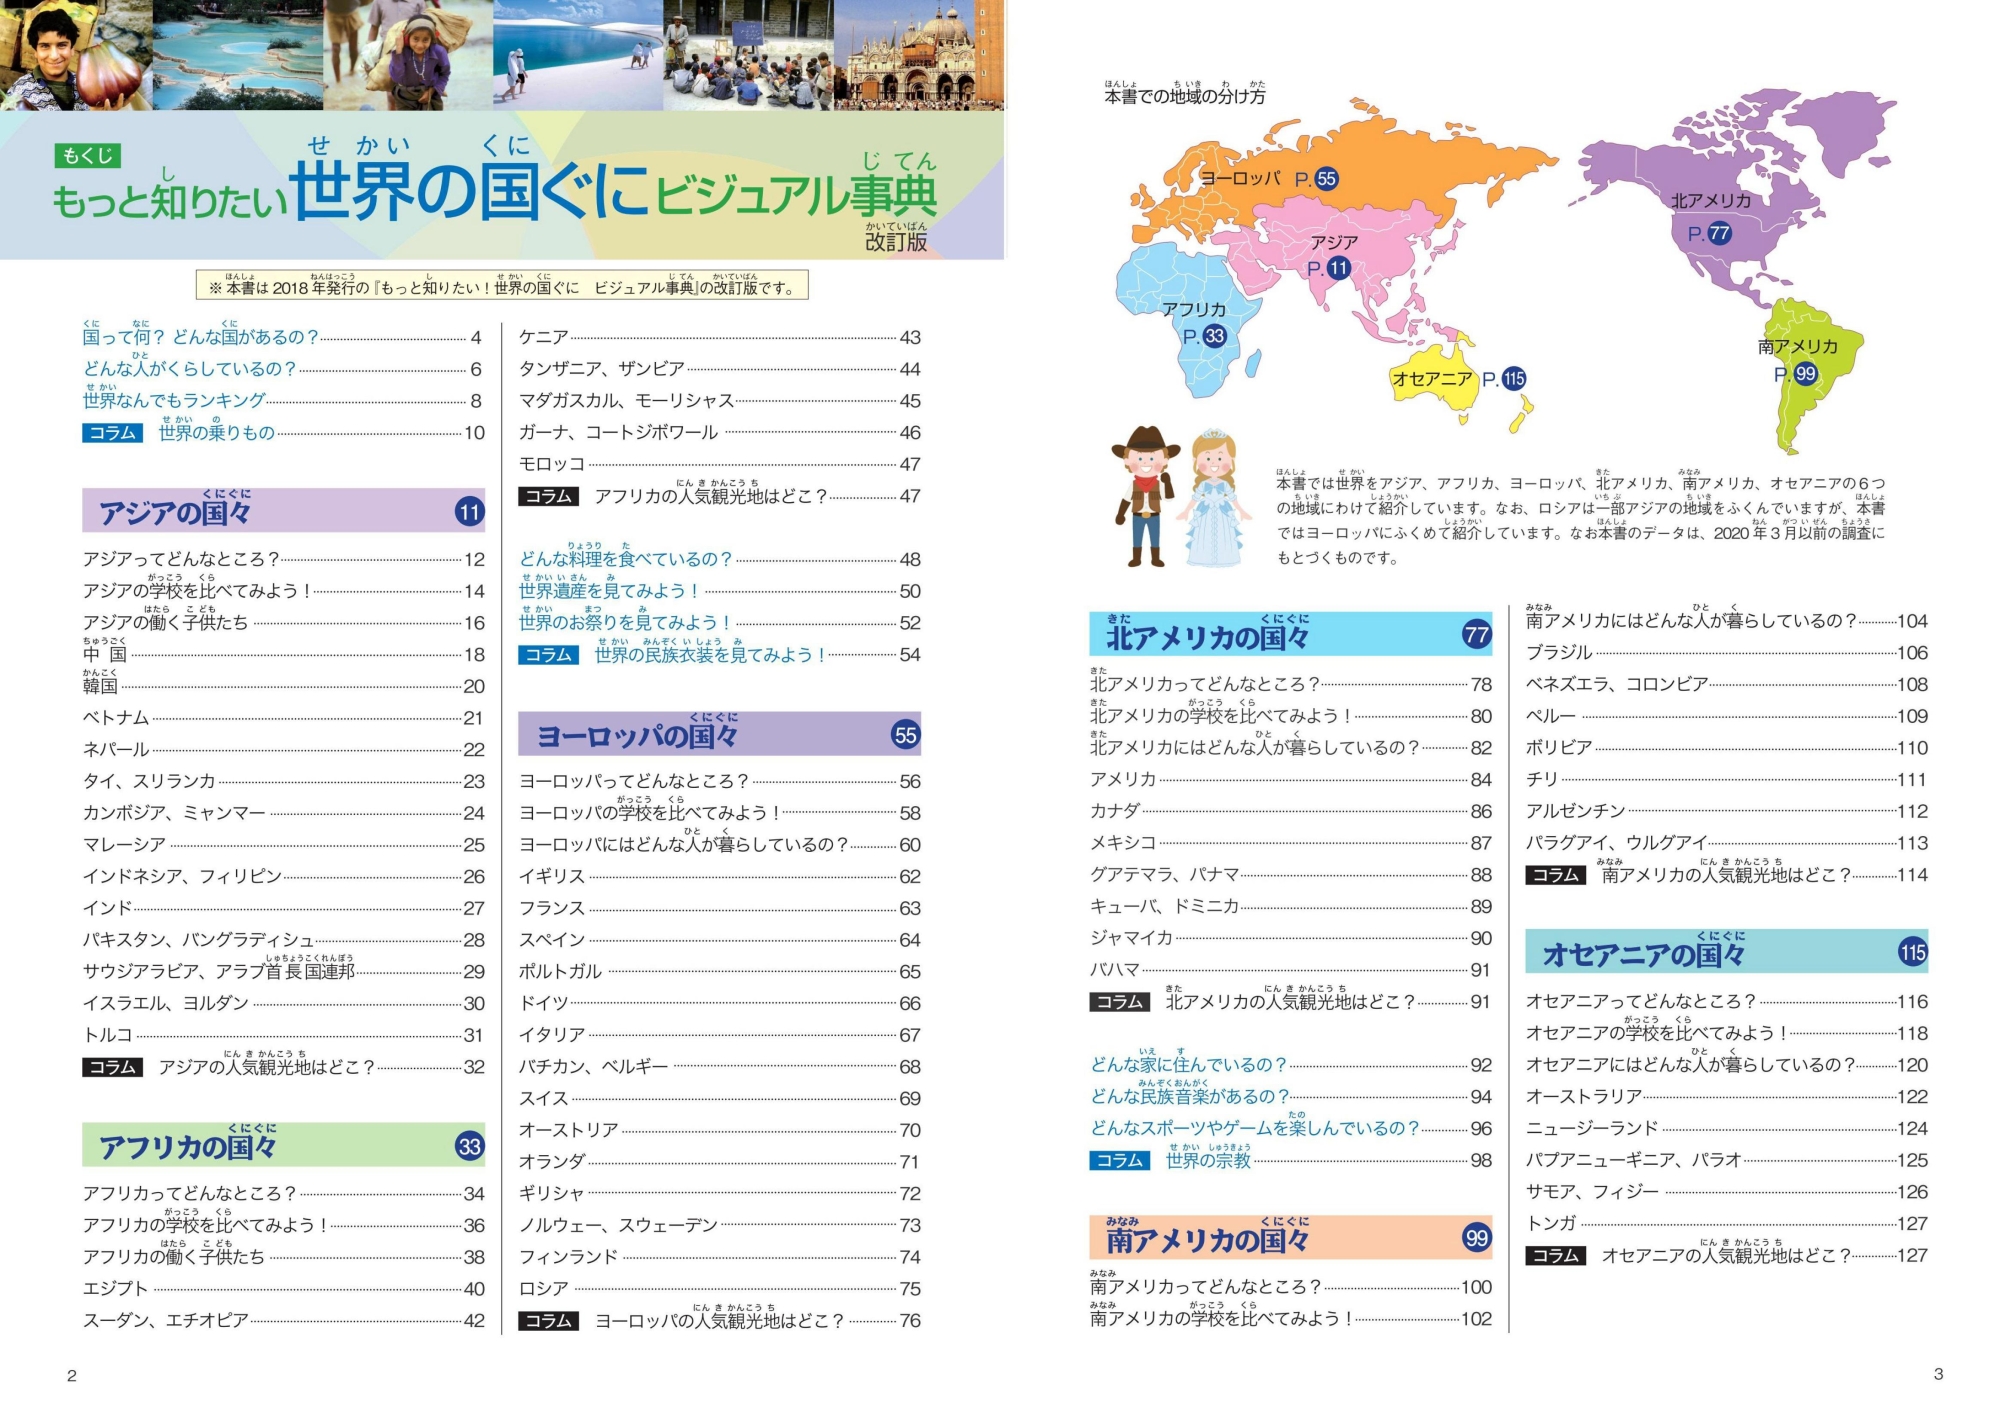The image size is (2000, 1419).
Task: Click the entry インド page 27
Action: click(282, 907)
